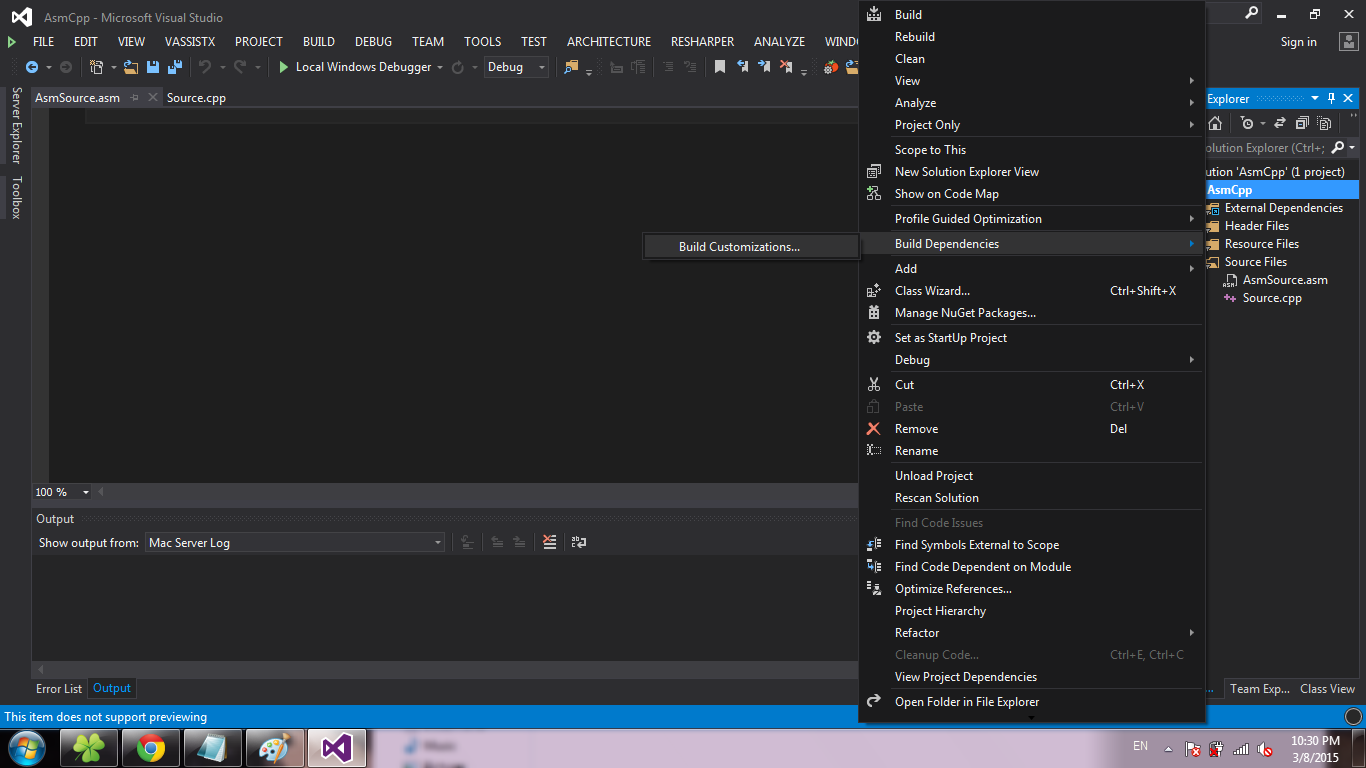The height and width of the screenshot is (768, 1366).
Task: Click the Output panel horizontal scrollbar arrow
Action: click(x=40, y=668)
